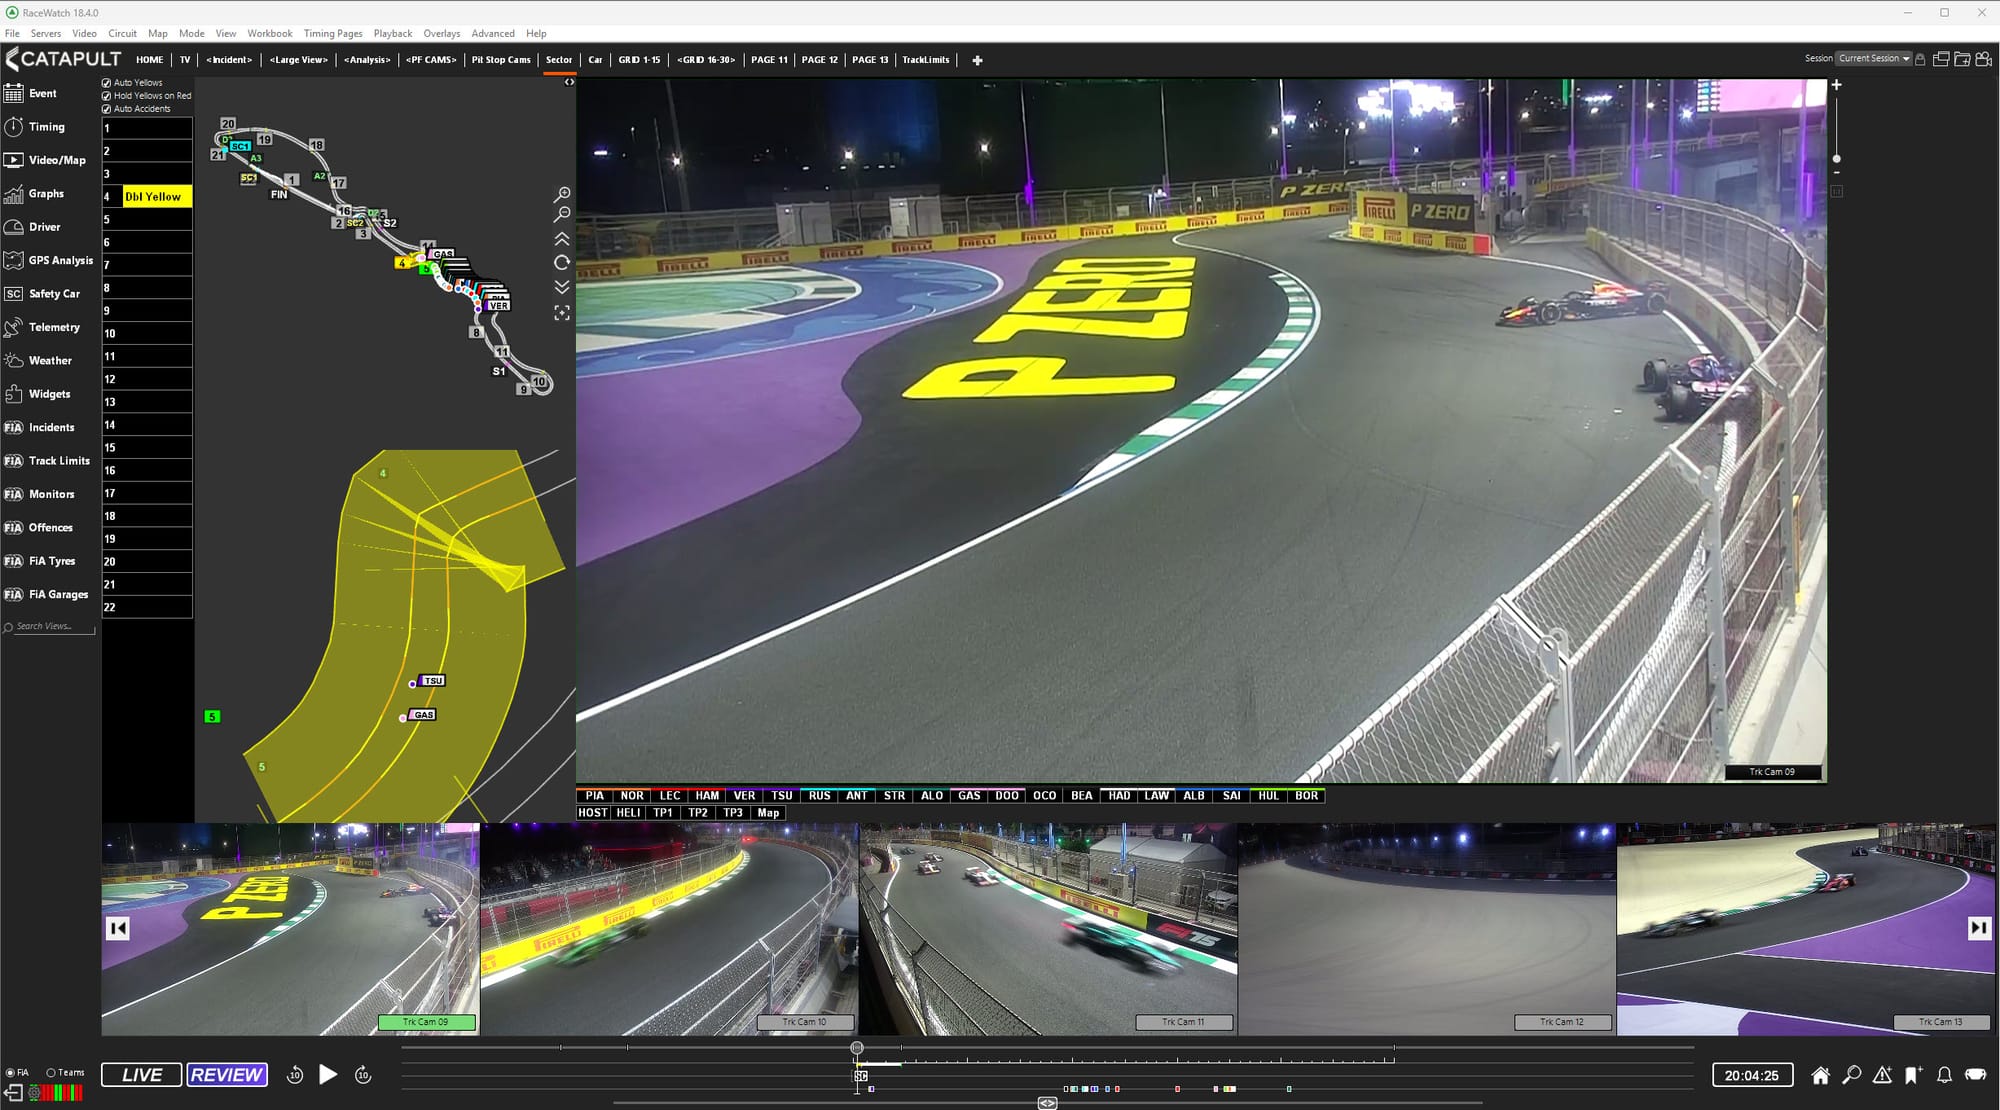Screen dimensions: 2000x1110
Task: Collapse the track map panel arrows
Action: [569, 82]
